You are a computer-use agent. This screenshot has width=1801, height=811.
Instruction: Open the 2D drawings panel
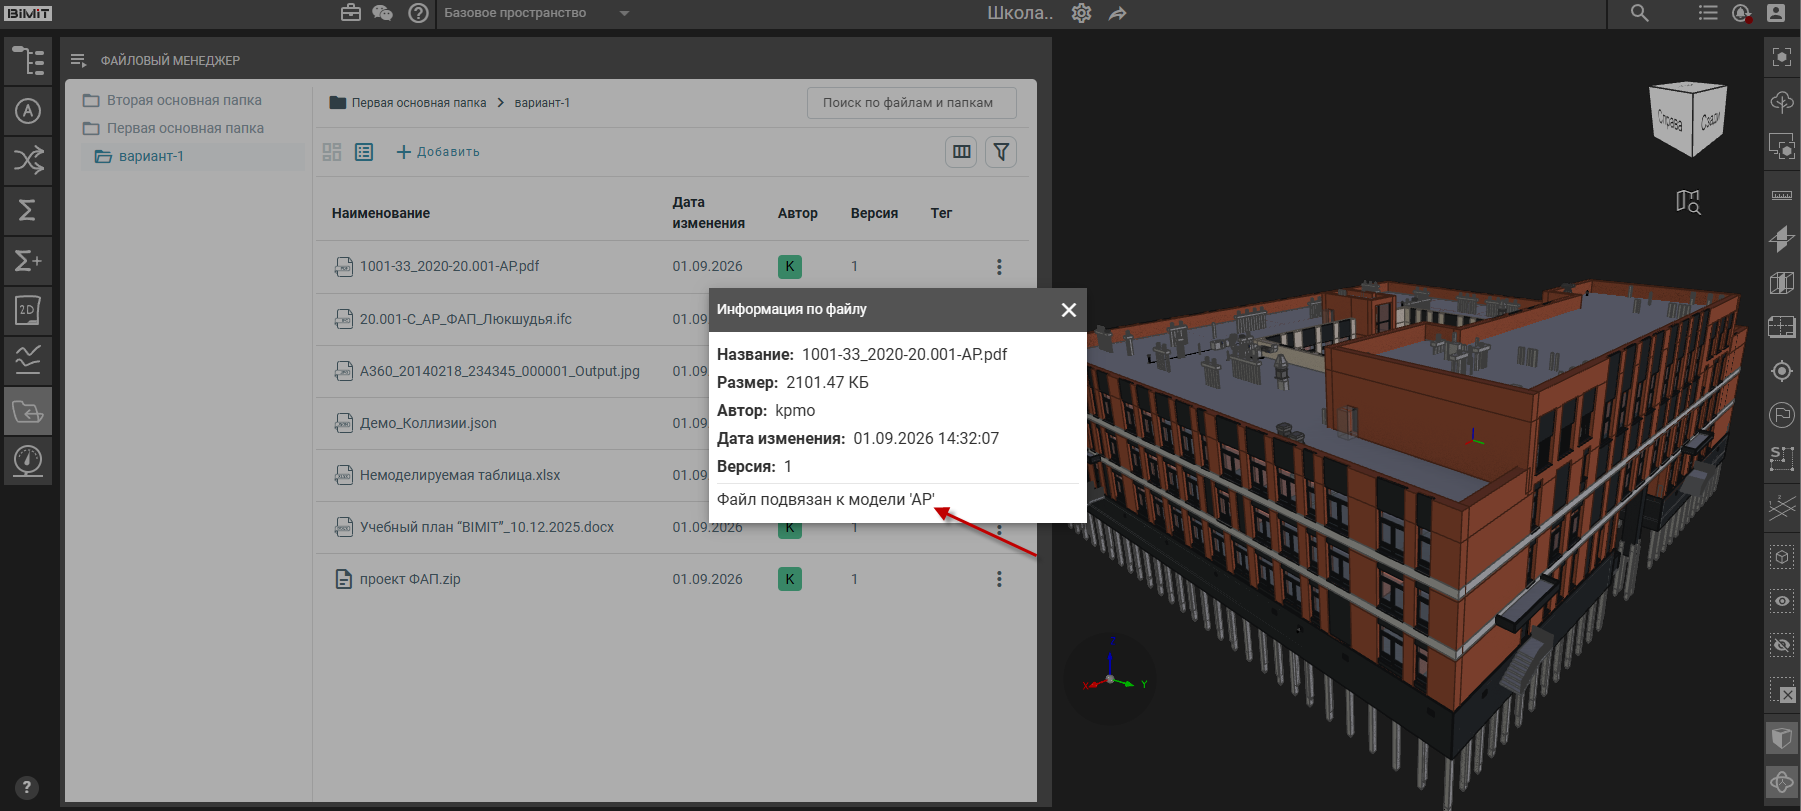click(x=28, y=311)
